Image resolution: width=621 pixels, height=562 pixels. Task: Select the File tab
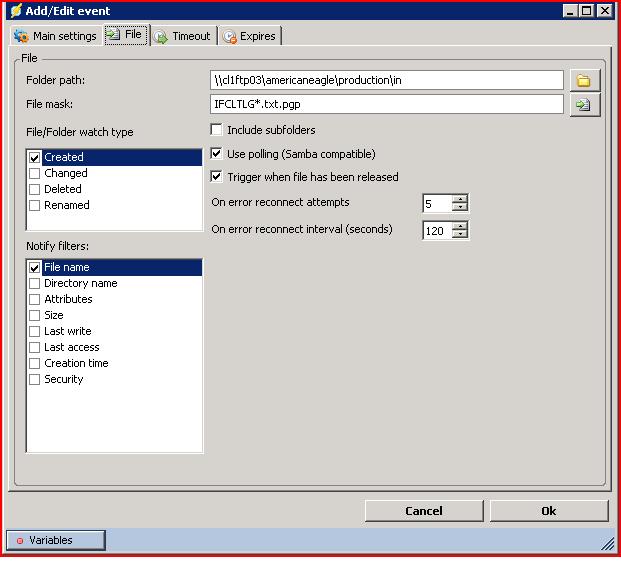click(125, 35)
